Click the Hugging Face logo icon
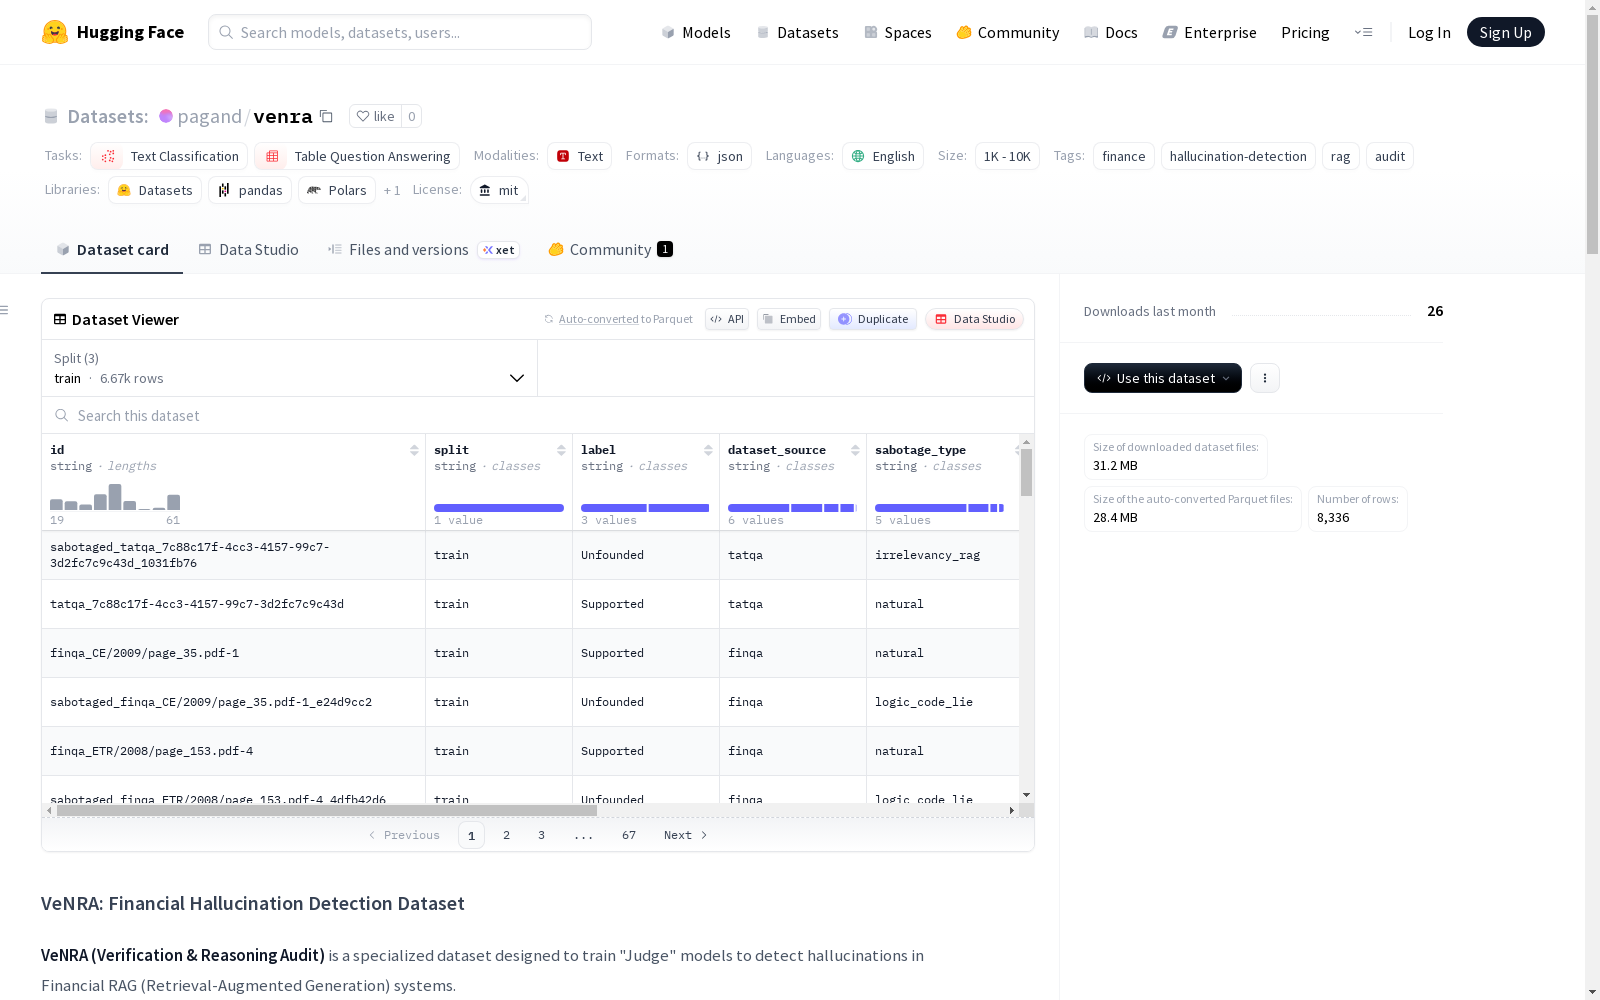Viewport: 1600px width, 1000px height. (55, 32)
